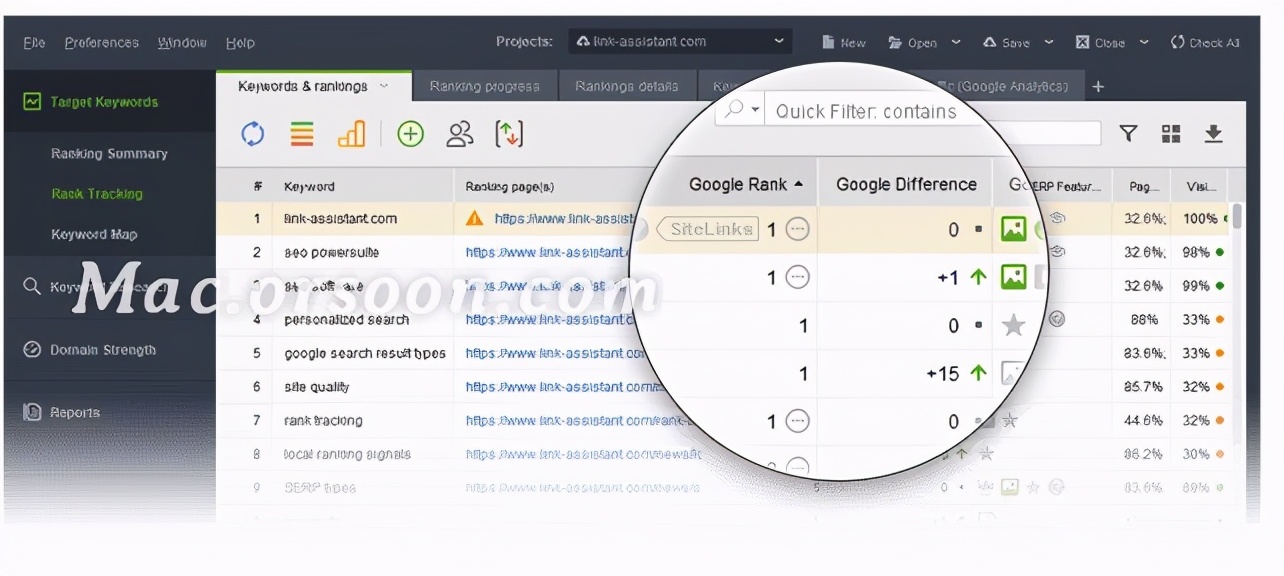This screenshot has width=1284, height=576.
Task: Click the vertical scrollbar of the table
Action: [x=1238, y=217]
